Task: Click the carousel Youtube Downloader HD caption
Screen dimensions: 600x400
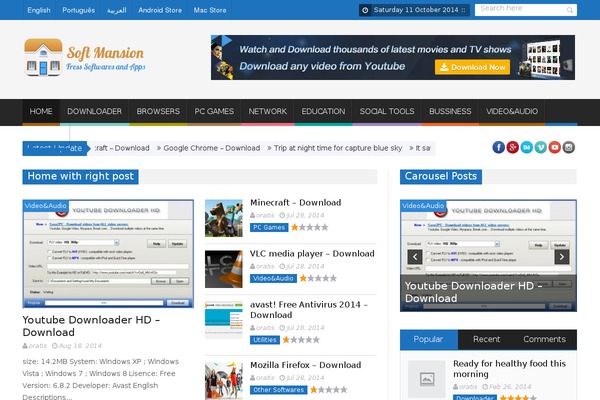Action: pyautogui.click(x=473, y=292)
